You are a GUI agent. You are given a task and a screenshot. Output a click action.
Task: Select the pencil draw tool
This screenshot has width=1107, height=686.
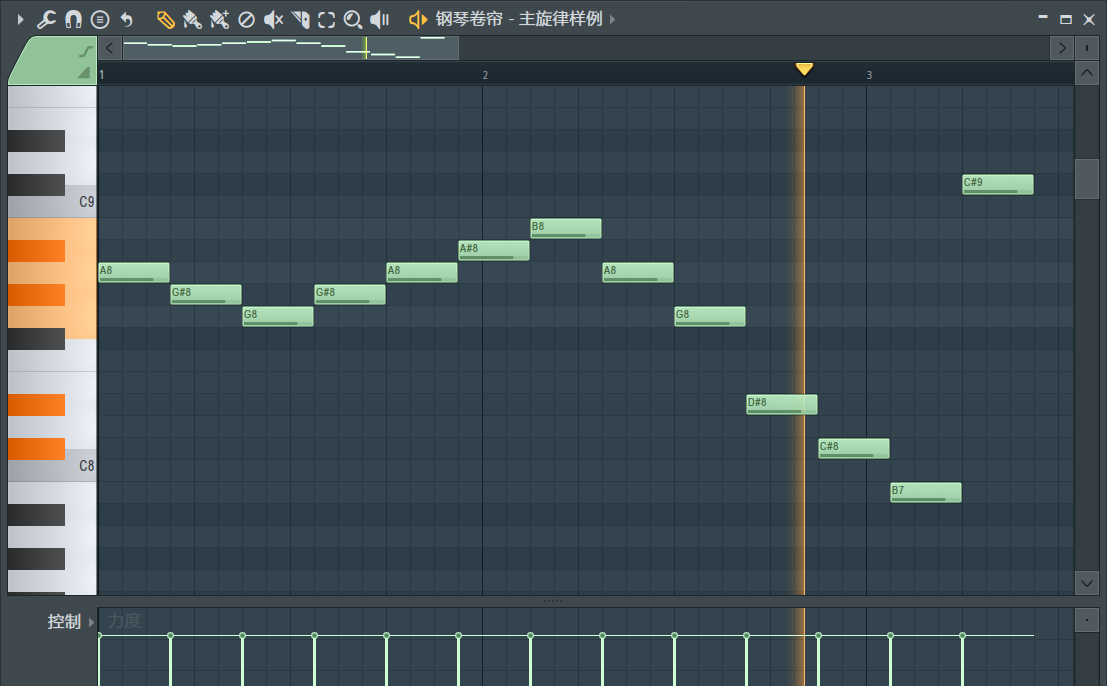coord(165,20)
